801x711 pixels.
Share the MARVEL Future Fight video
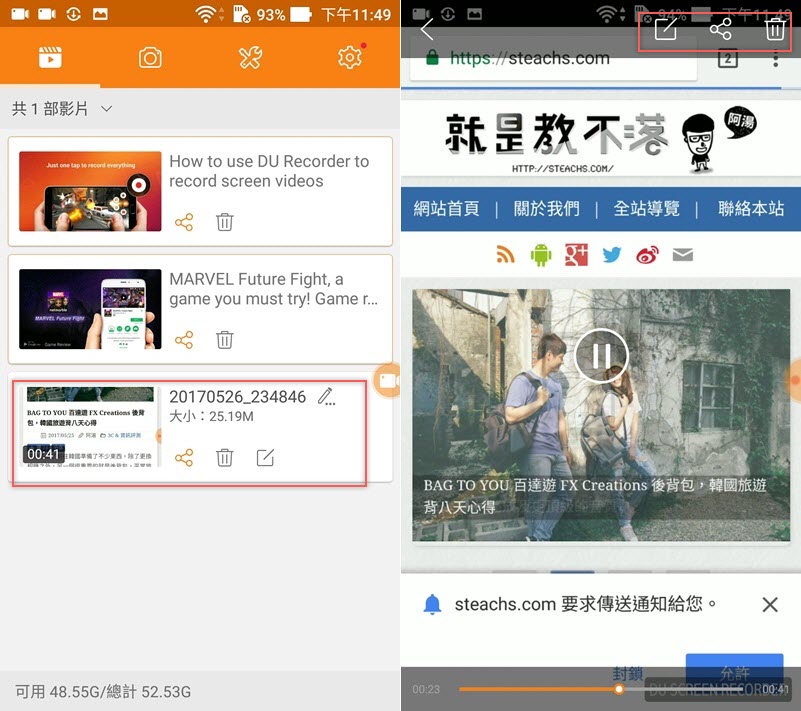[184, 340]
